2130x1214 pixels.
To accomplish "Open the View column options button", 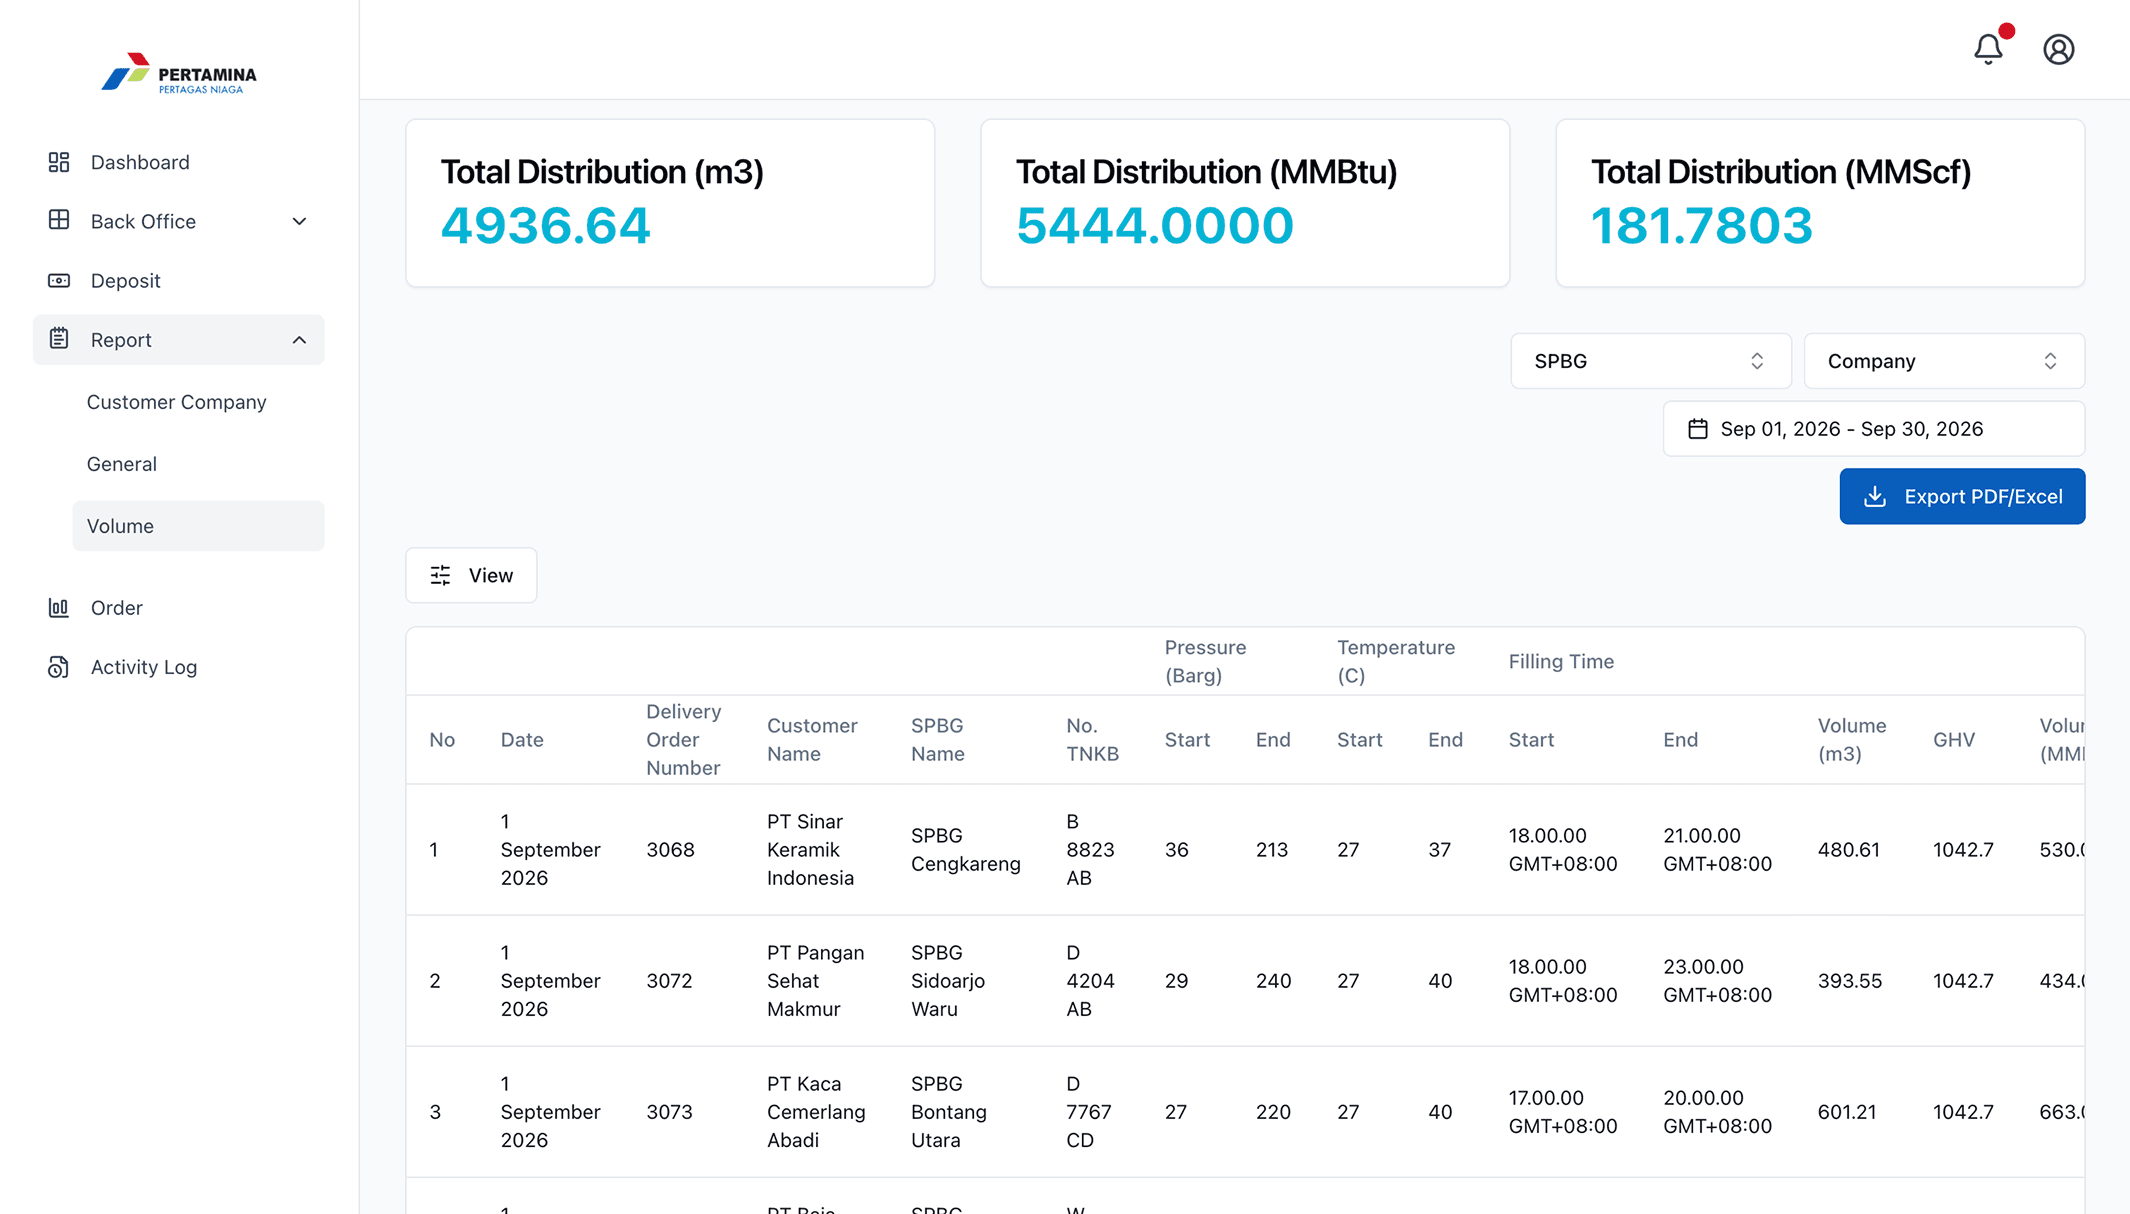I will [x=471, y=575].
